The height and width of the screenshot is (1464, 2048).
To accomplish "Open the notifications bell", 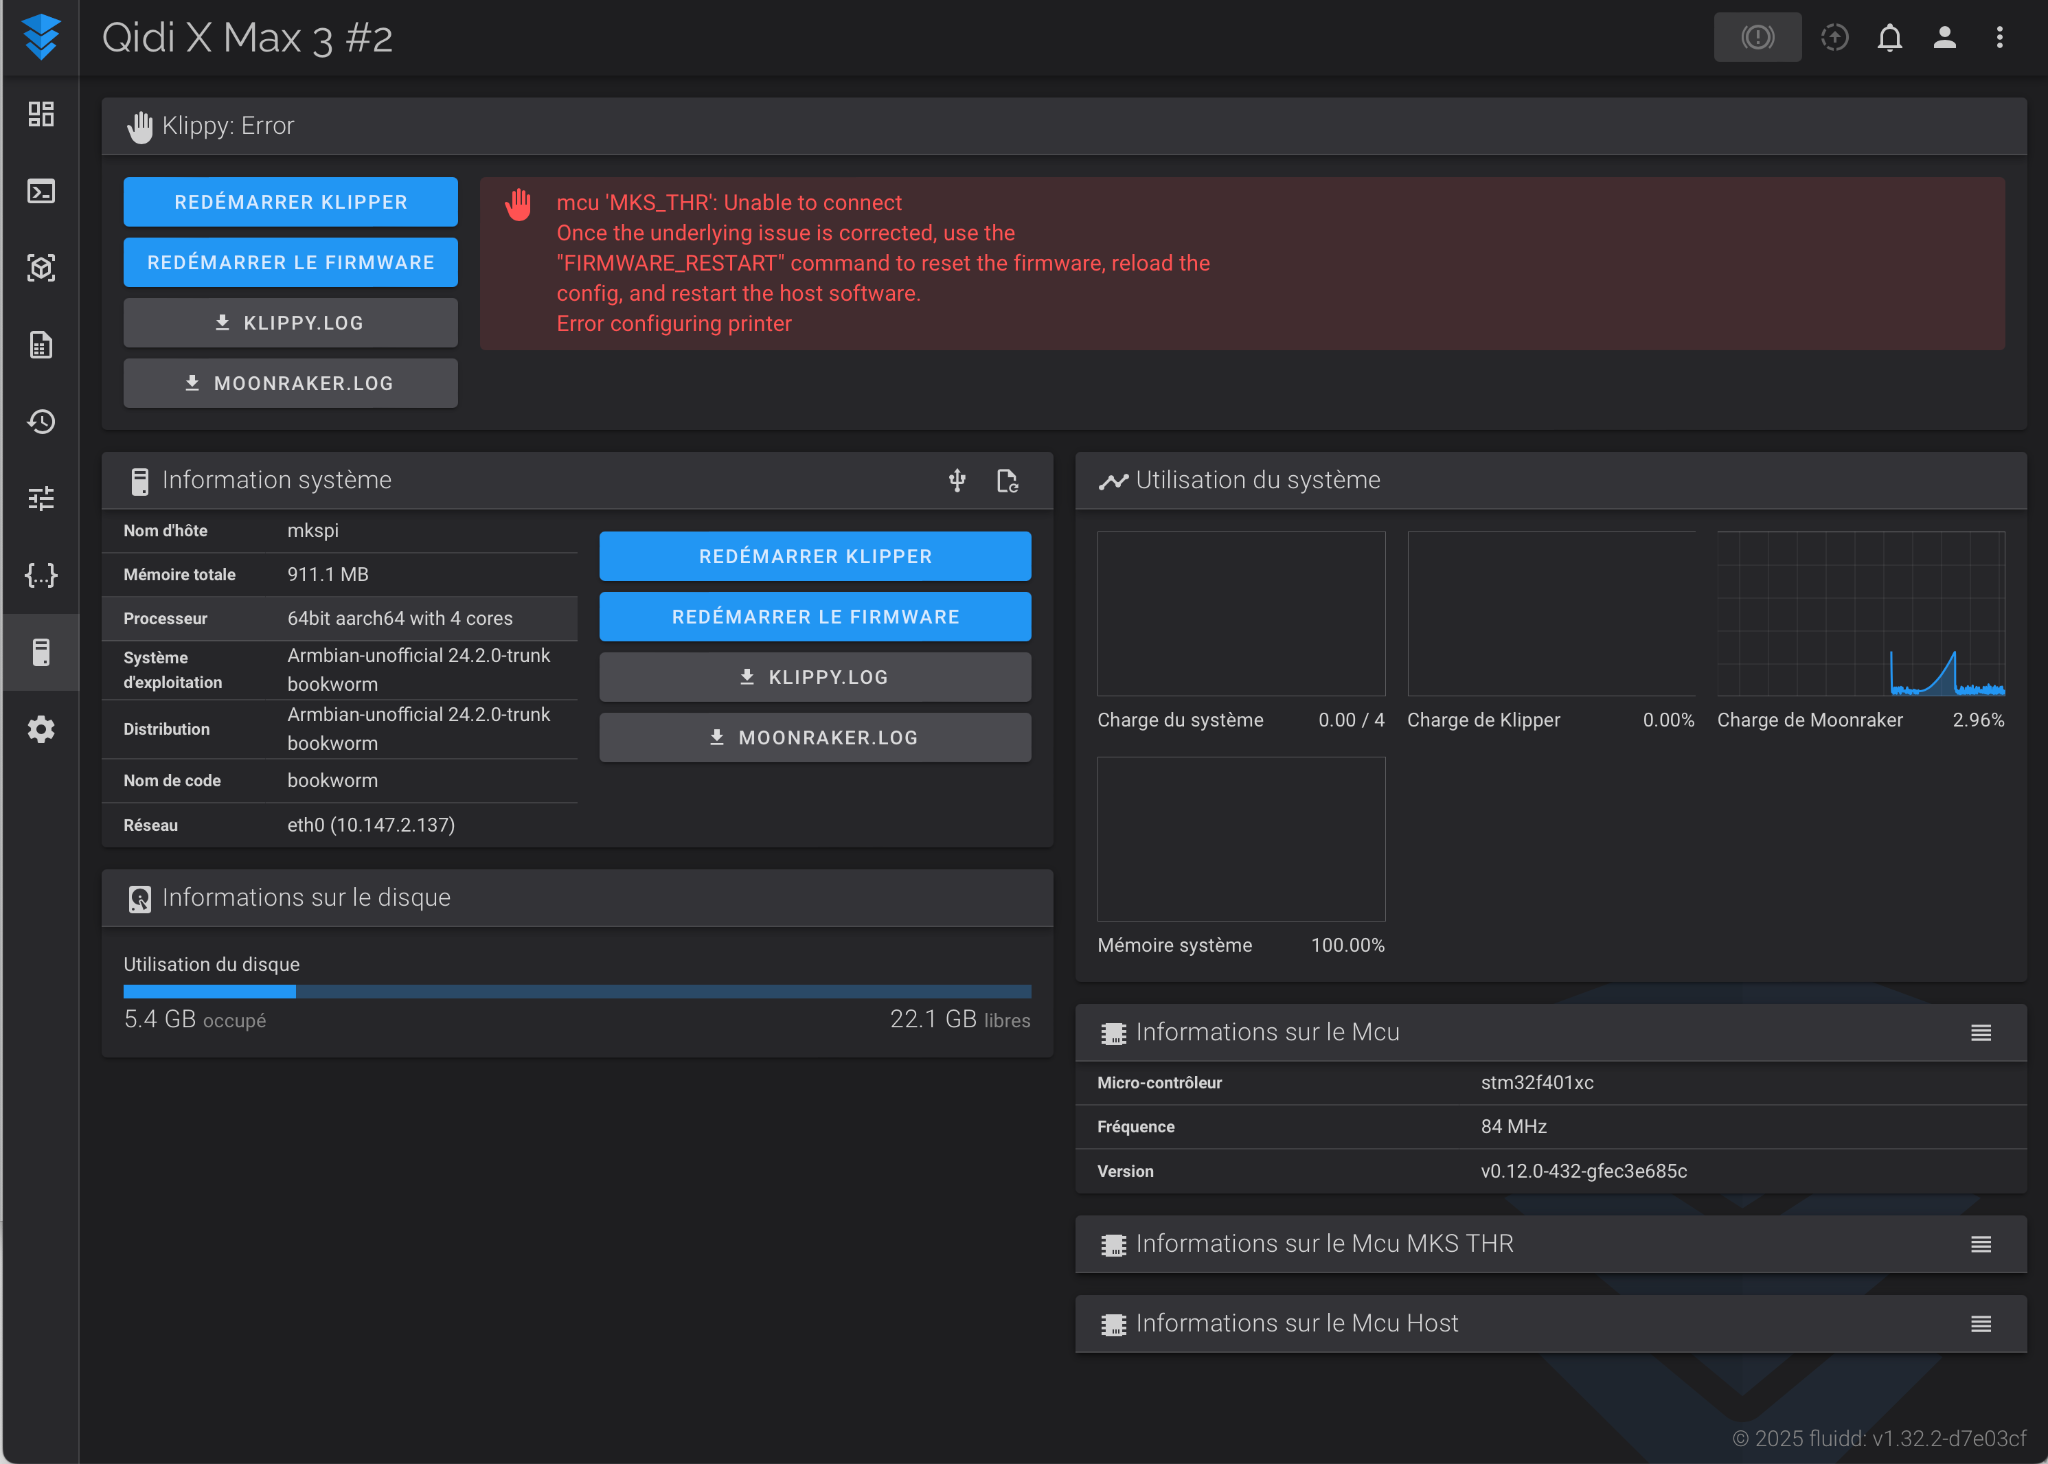I will pos(1889,38).
